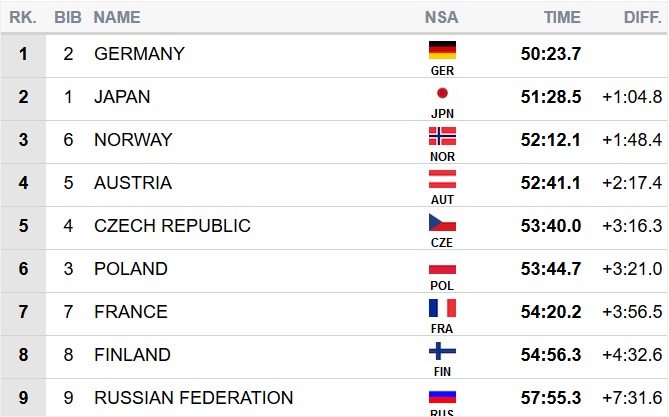Screen dimensions: 669x417
Task: Click the France flag icon
Action: click(x=442, y=308)
